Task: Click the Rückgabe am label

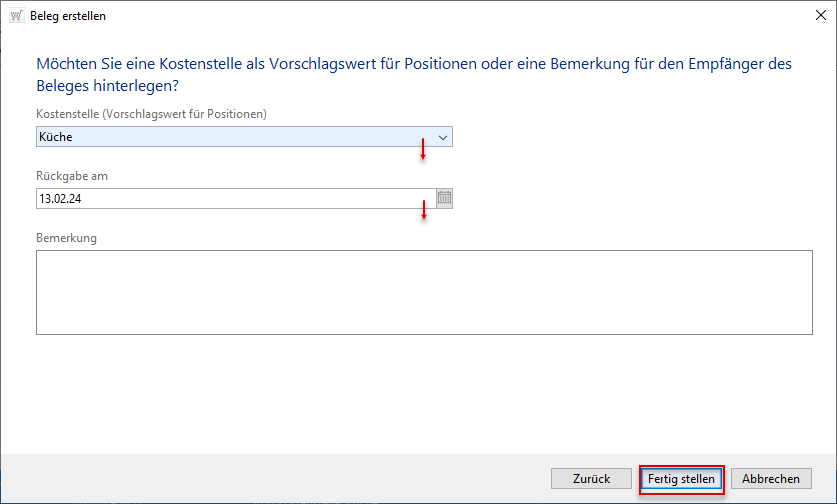Action: (72, 176)
